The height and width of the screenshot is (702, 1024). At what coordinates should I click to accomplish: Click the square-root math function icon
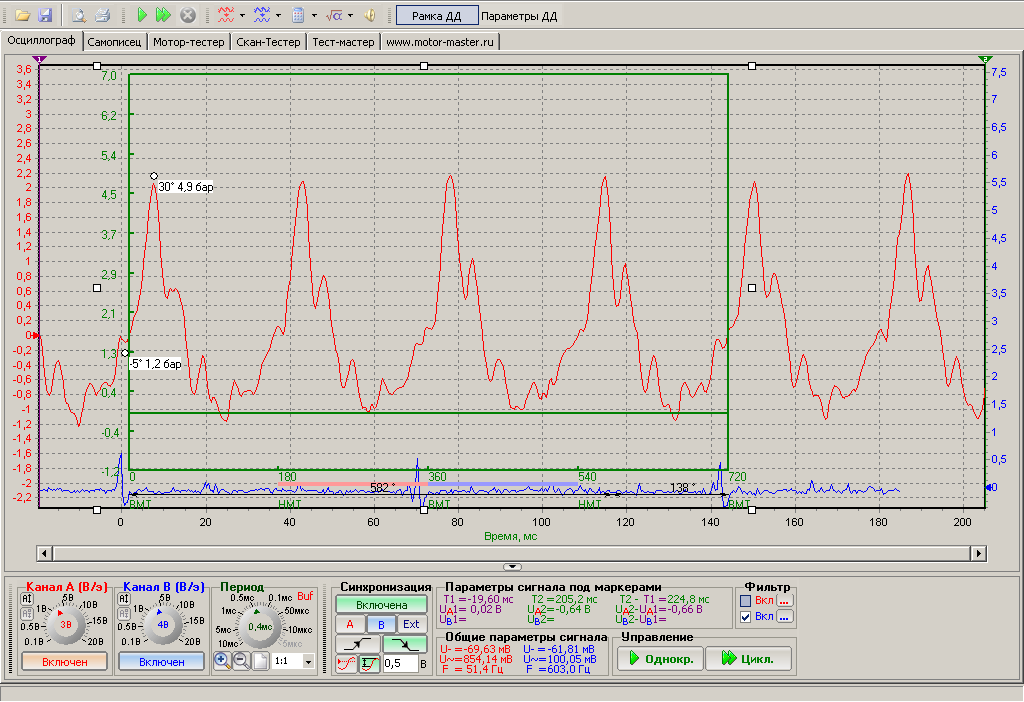334,15
